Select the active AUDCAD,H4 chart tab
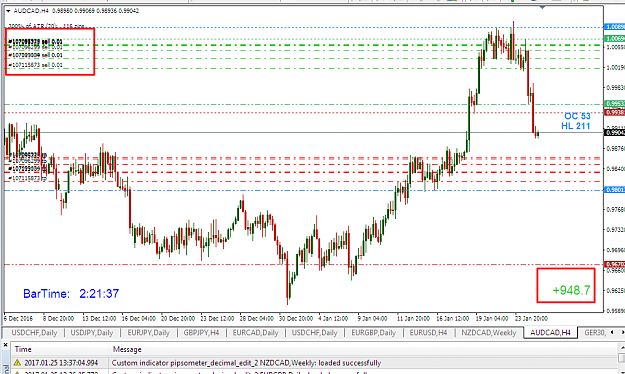The height and width of the screenshot is (374, 625). [550, 333]
